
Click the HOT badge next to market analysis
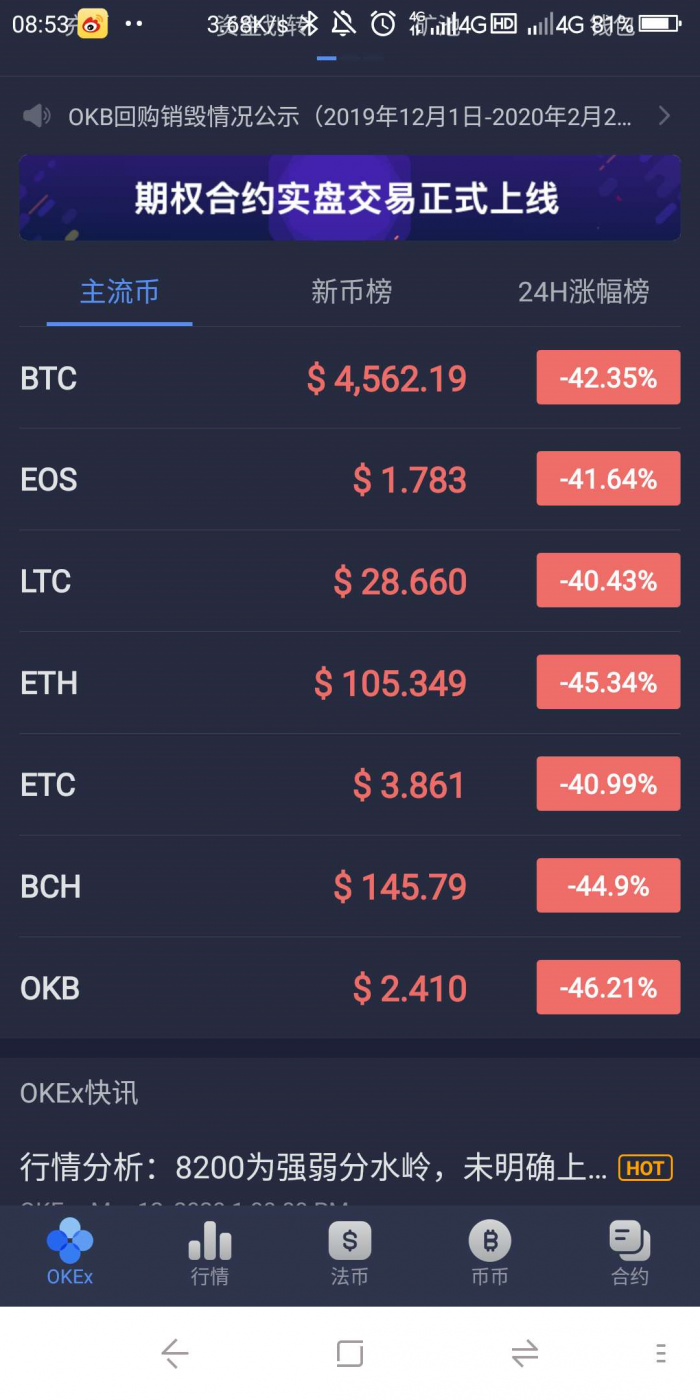point(645,1168)
